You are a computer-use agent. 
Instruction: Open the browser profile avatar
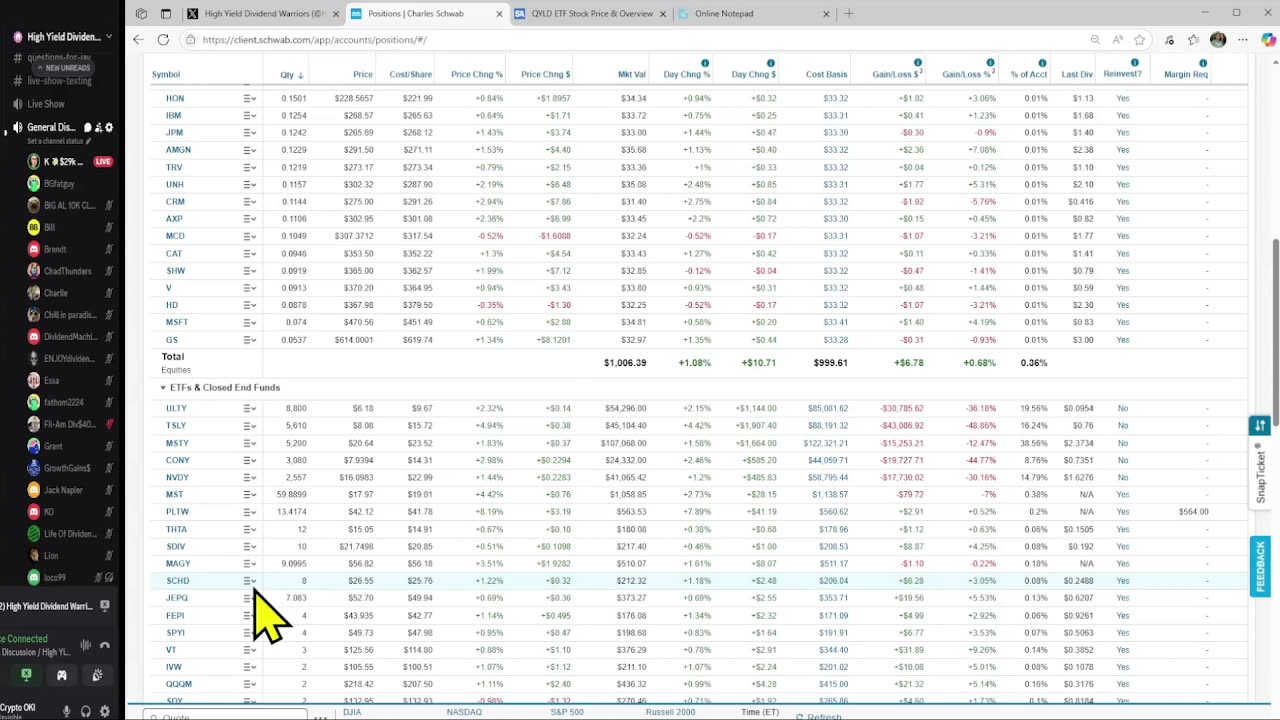(1217, 40)
